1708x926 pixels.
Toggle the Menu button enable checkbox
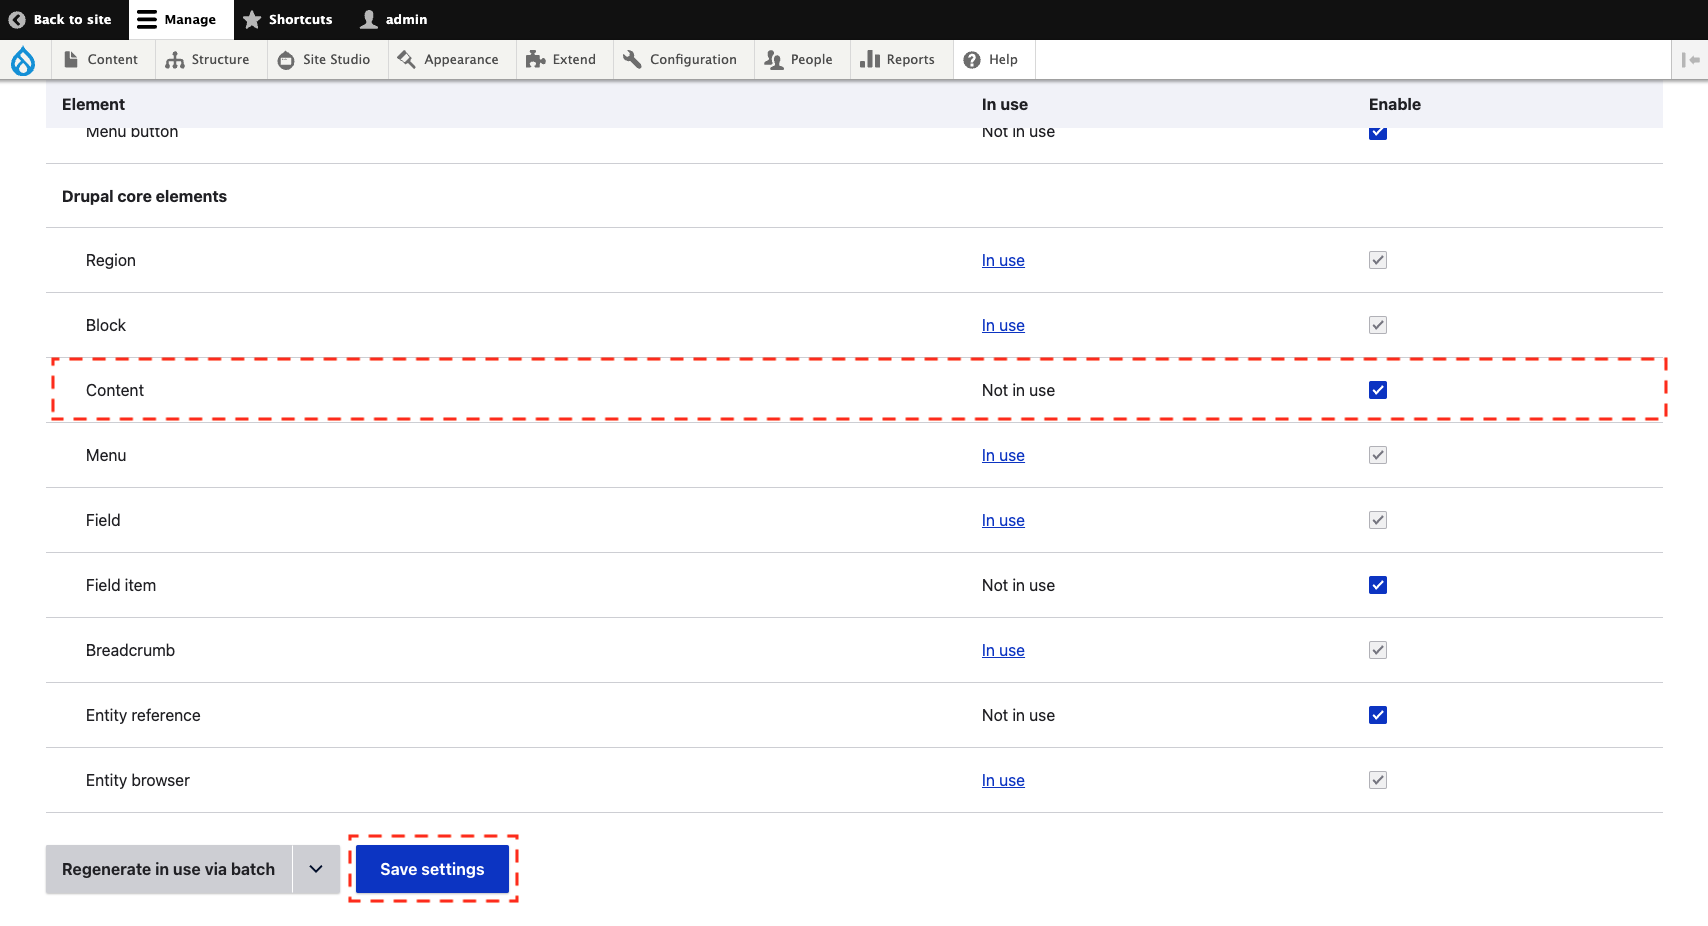[x=1378, y=133]
